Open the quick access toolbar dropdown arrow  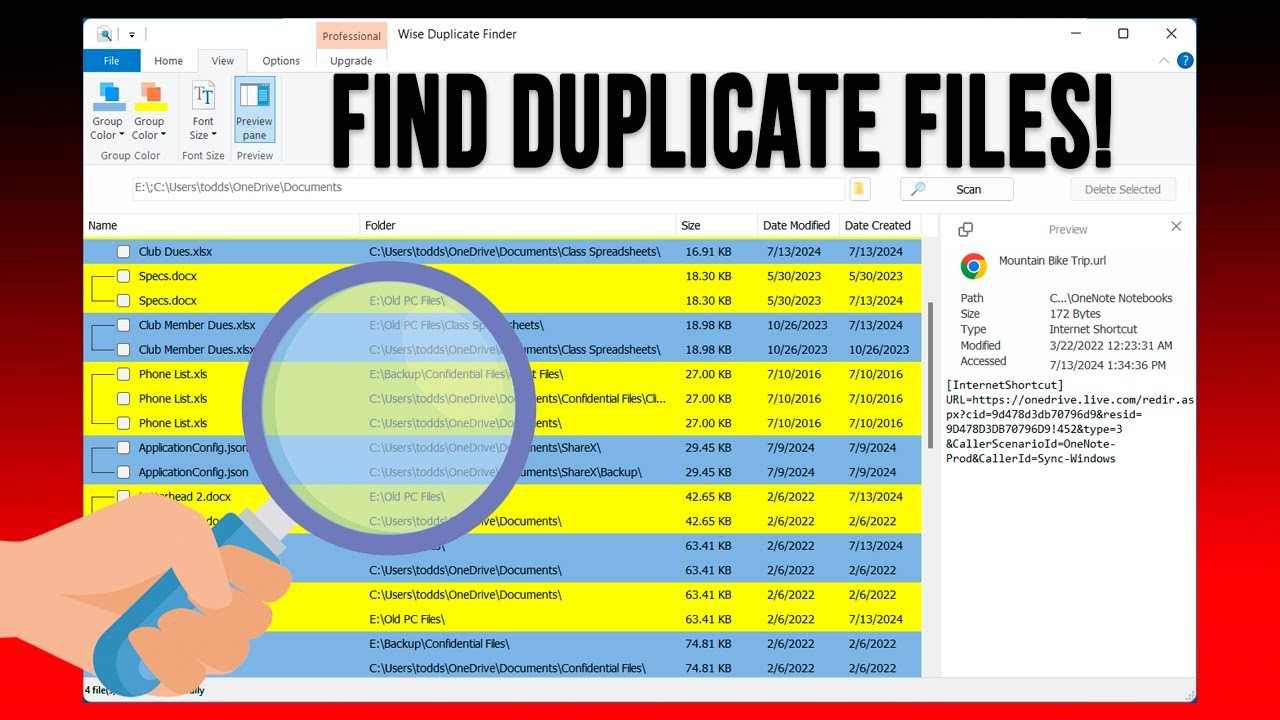click(x=132, y=35)
